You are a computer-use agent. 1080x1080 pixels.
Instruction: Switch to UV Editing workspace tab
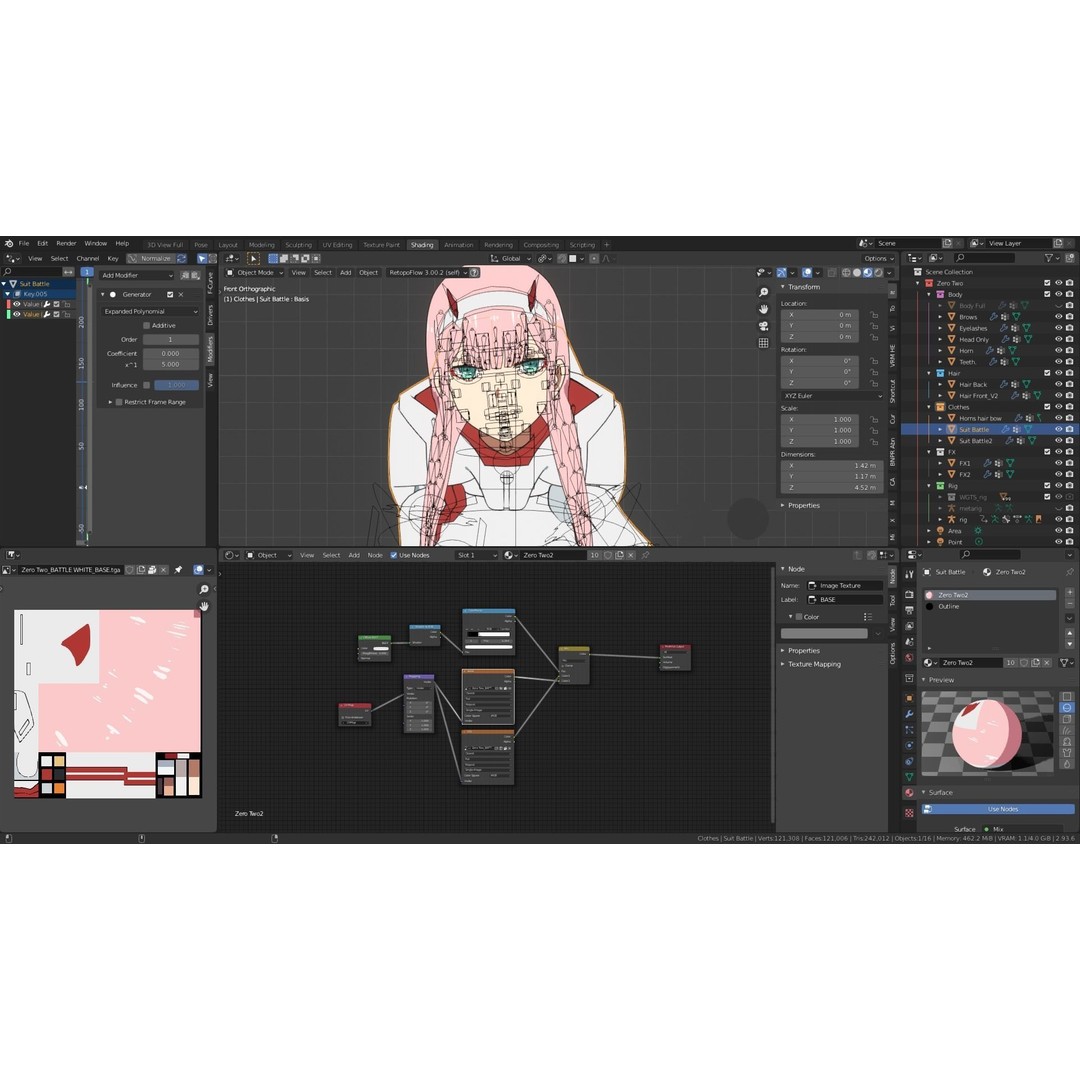point(337,245)
